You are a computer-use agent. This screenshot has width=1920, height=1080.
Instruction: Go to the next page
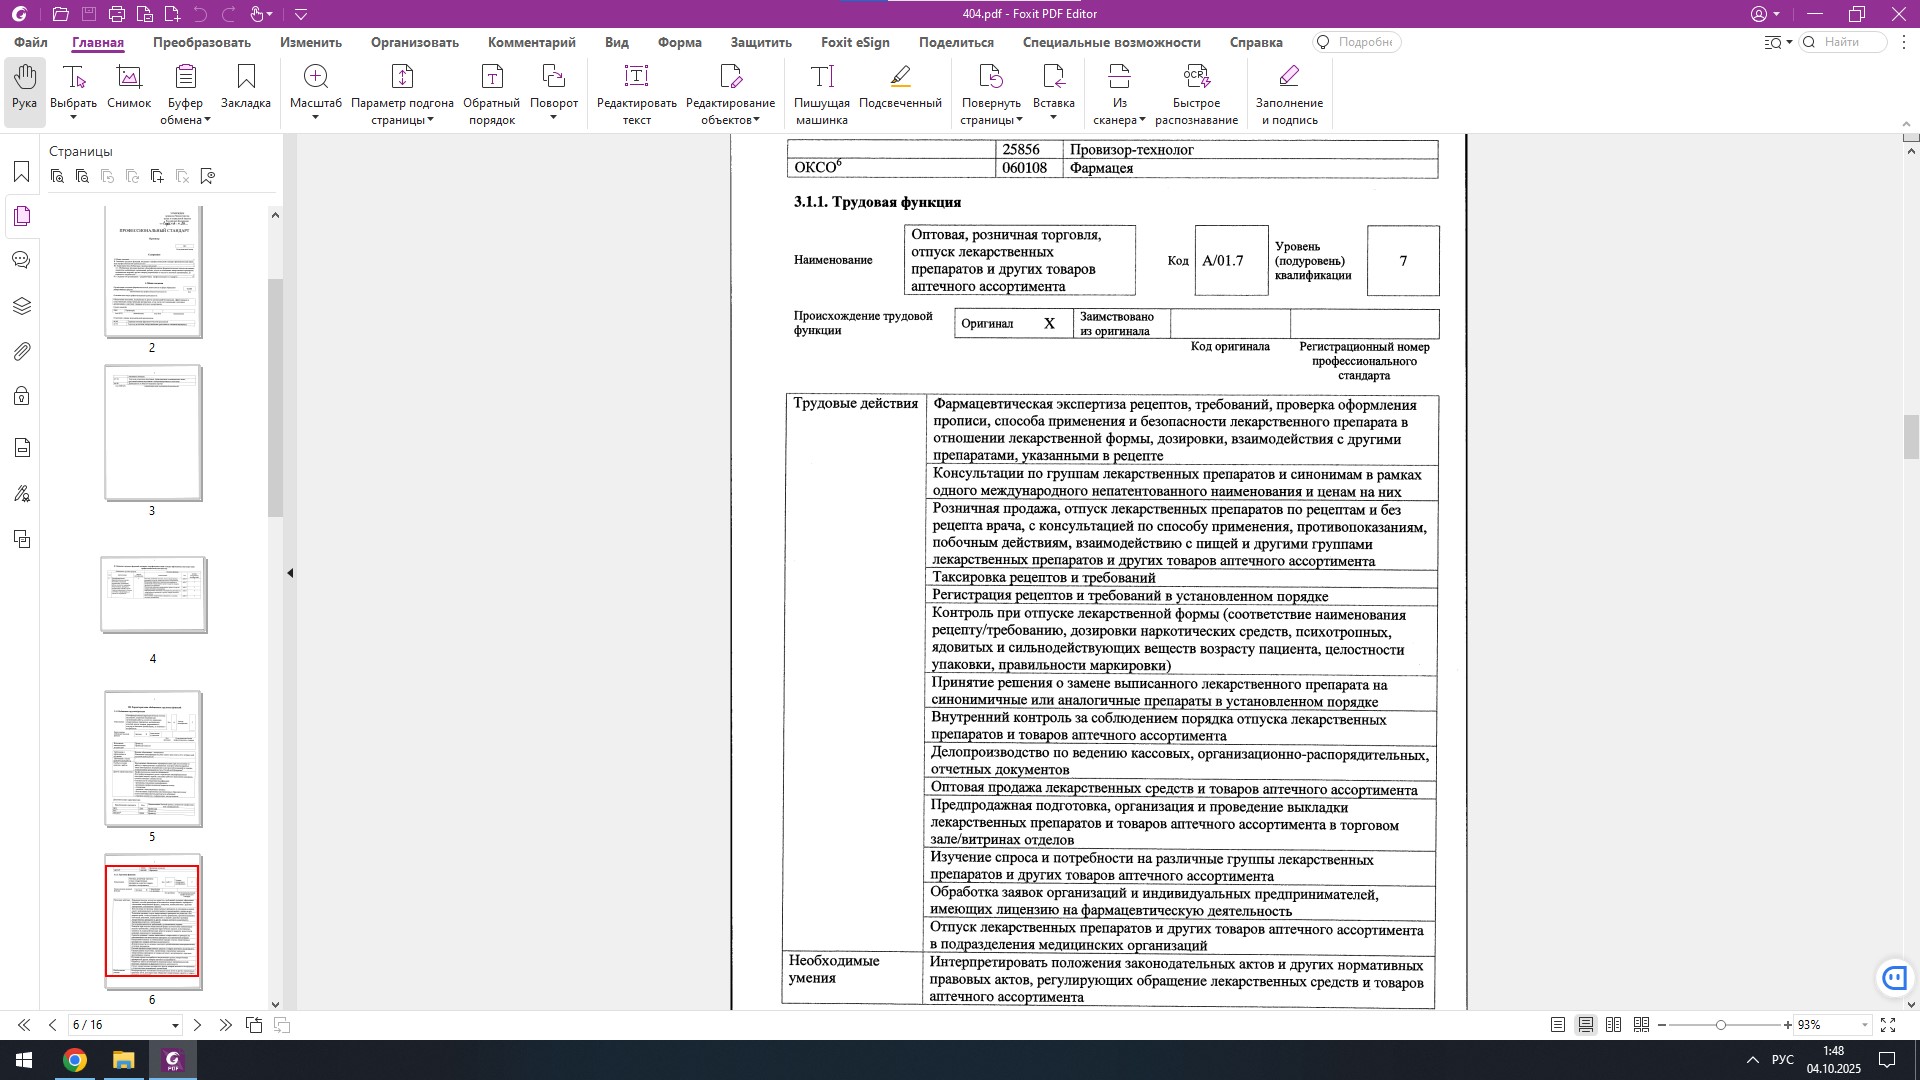[197, 1025]
